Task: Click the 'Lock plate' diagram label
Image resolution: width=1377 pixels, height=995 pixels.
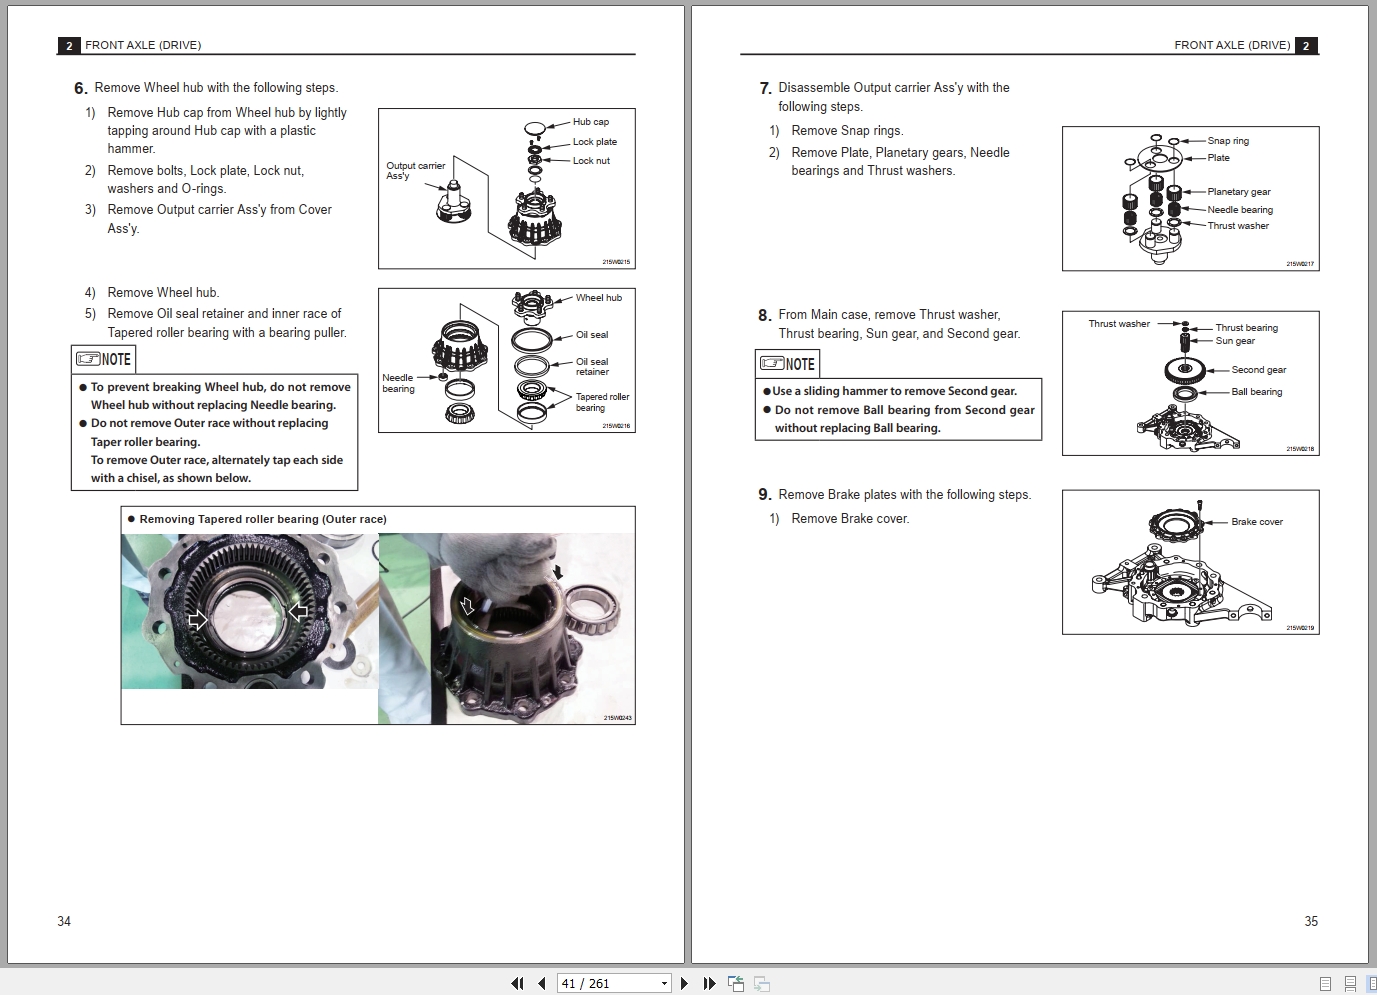Action: [x=595, y=142]
